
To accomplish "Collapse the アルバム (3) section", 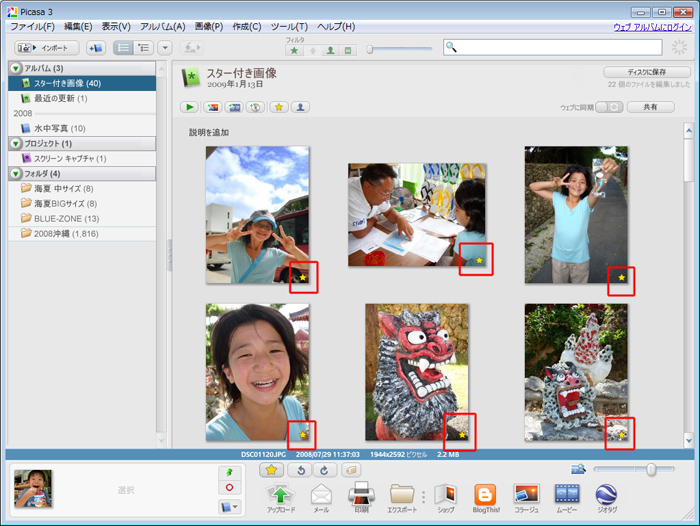I will 16,68.
